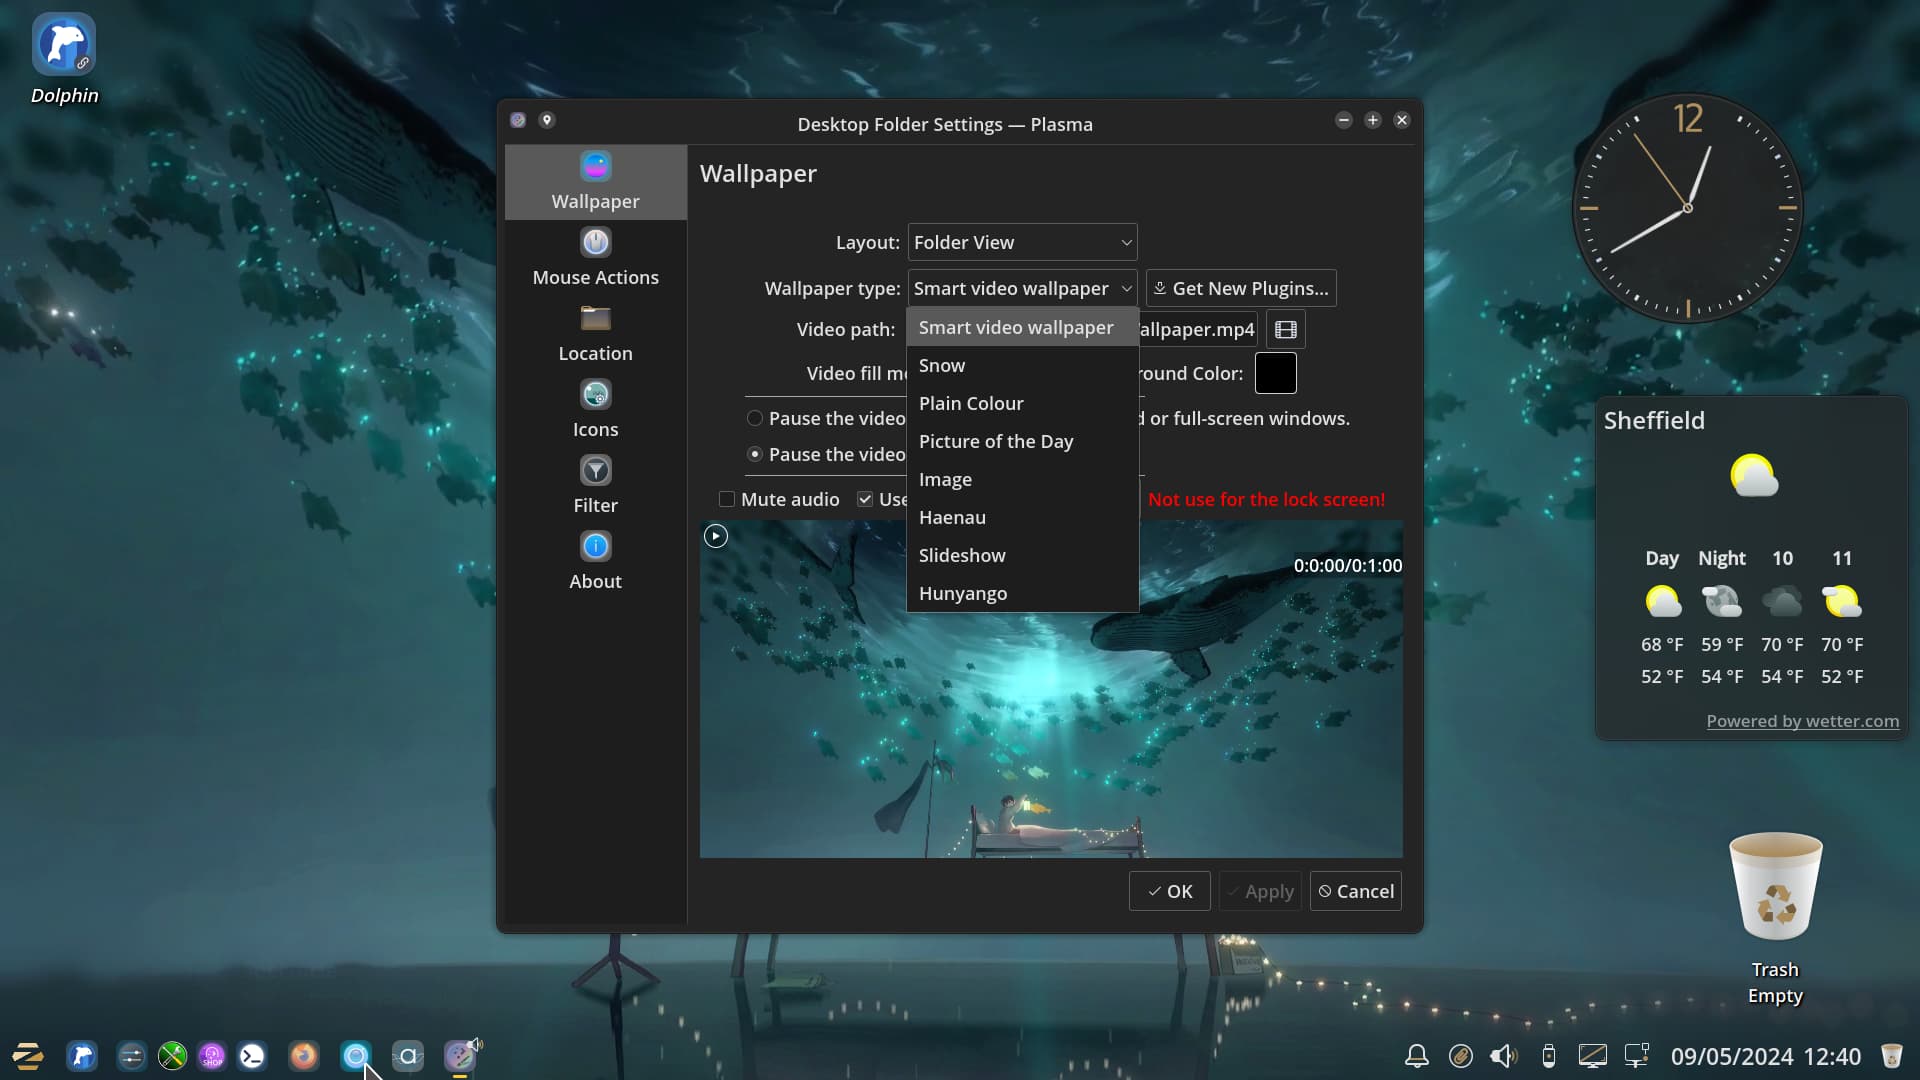Open the Location settings section

click(595, 334)
